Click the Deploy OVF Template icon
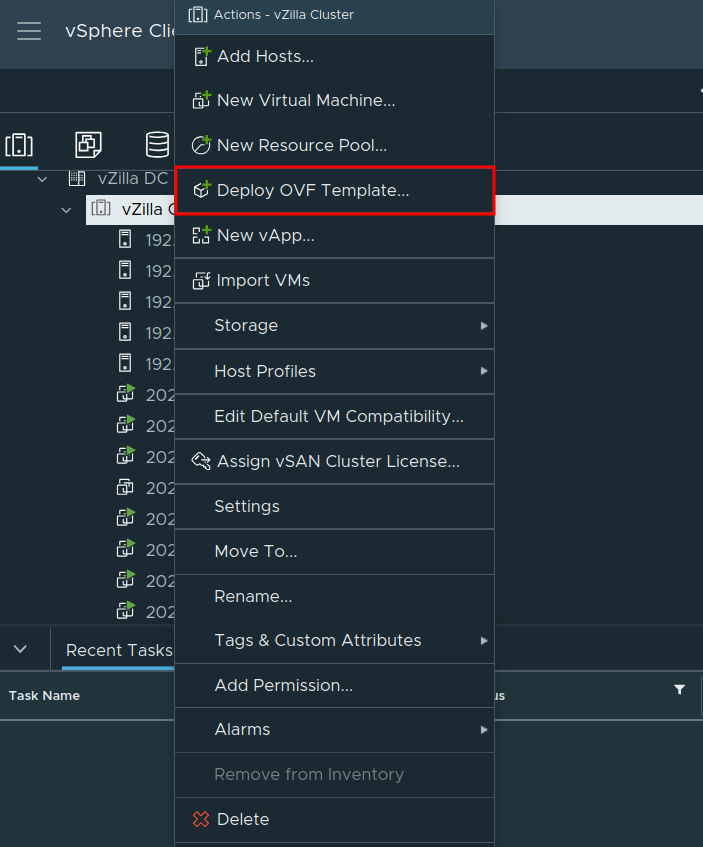Screen dimensions: 703x847 click(202, 190)
